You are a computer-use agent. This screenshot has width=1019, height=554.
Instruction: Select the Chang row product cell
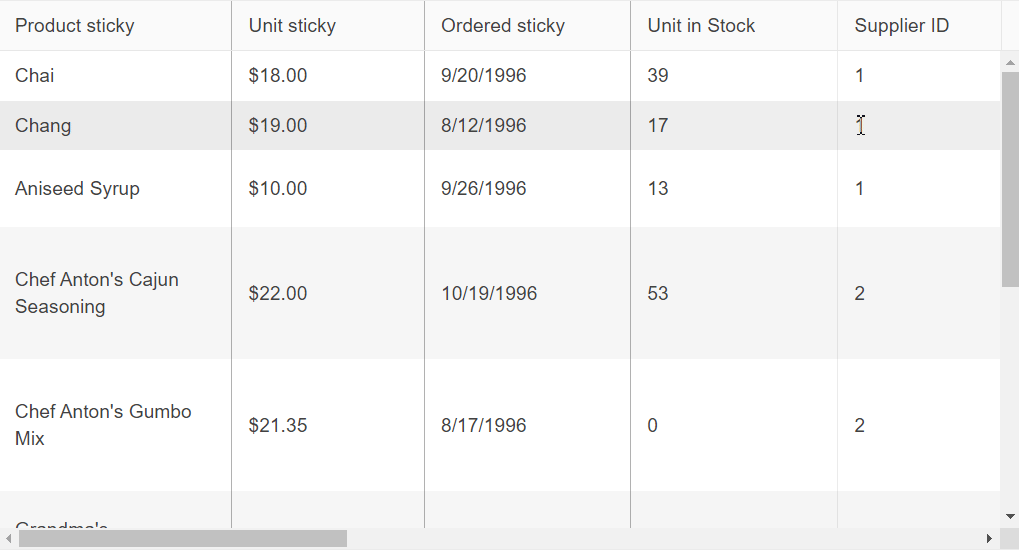[x=43, y=126]
